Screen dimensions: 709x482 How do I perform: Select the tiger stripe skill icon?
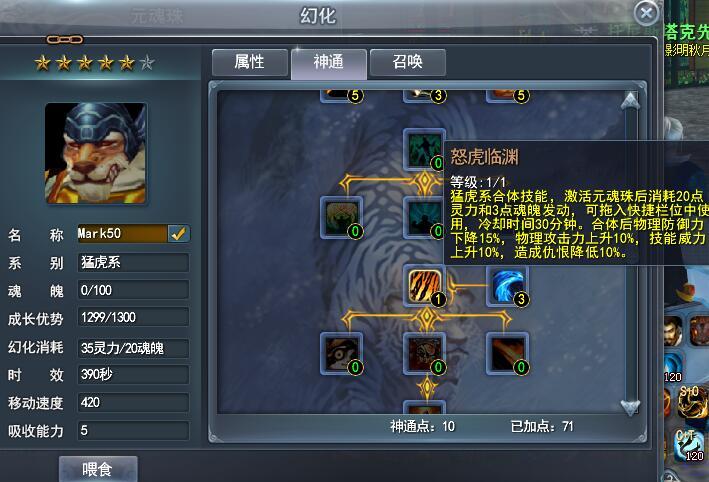tap(425, 286)
